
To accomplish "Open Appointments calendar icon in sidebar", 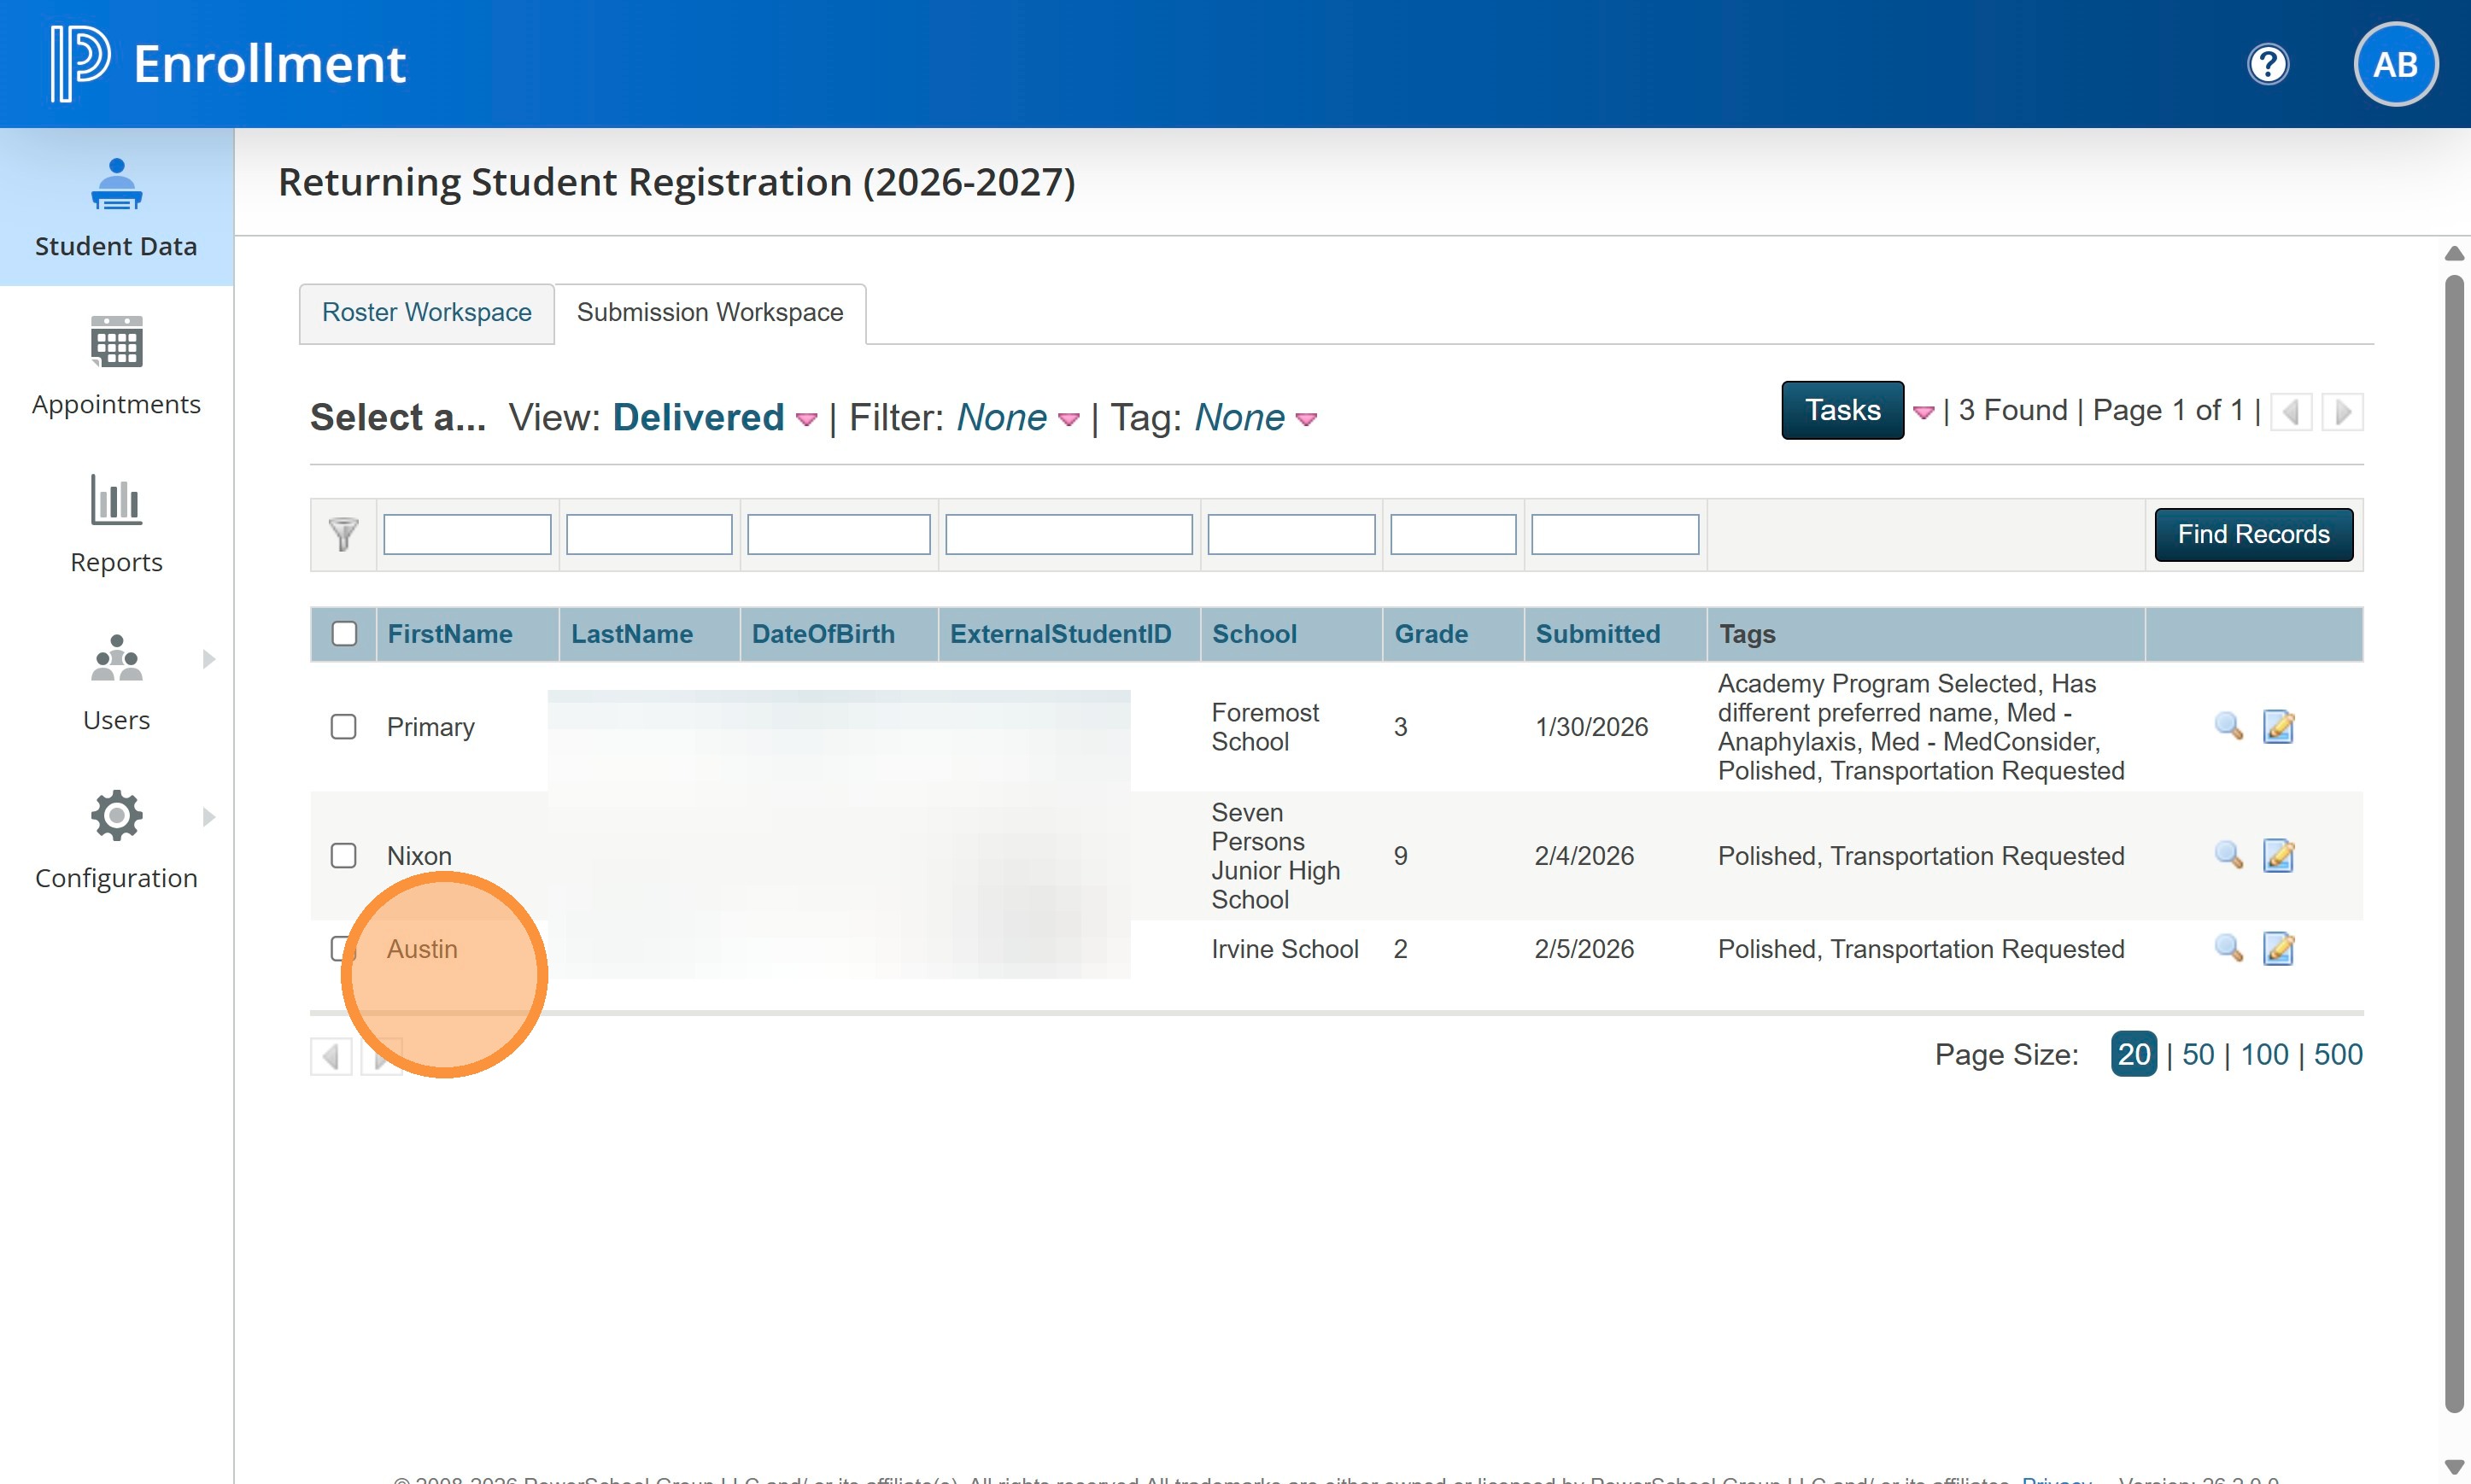I will coord(116,342).
